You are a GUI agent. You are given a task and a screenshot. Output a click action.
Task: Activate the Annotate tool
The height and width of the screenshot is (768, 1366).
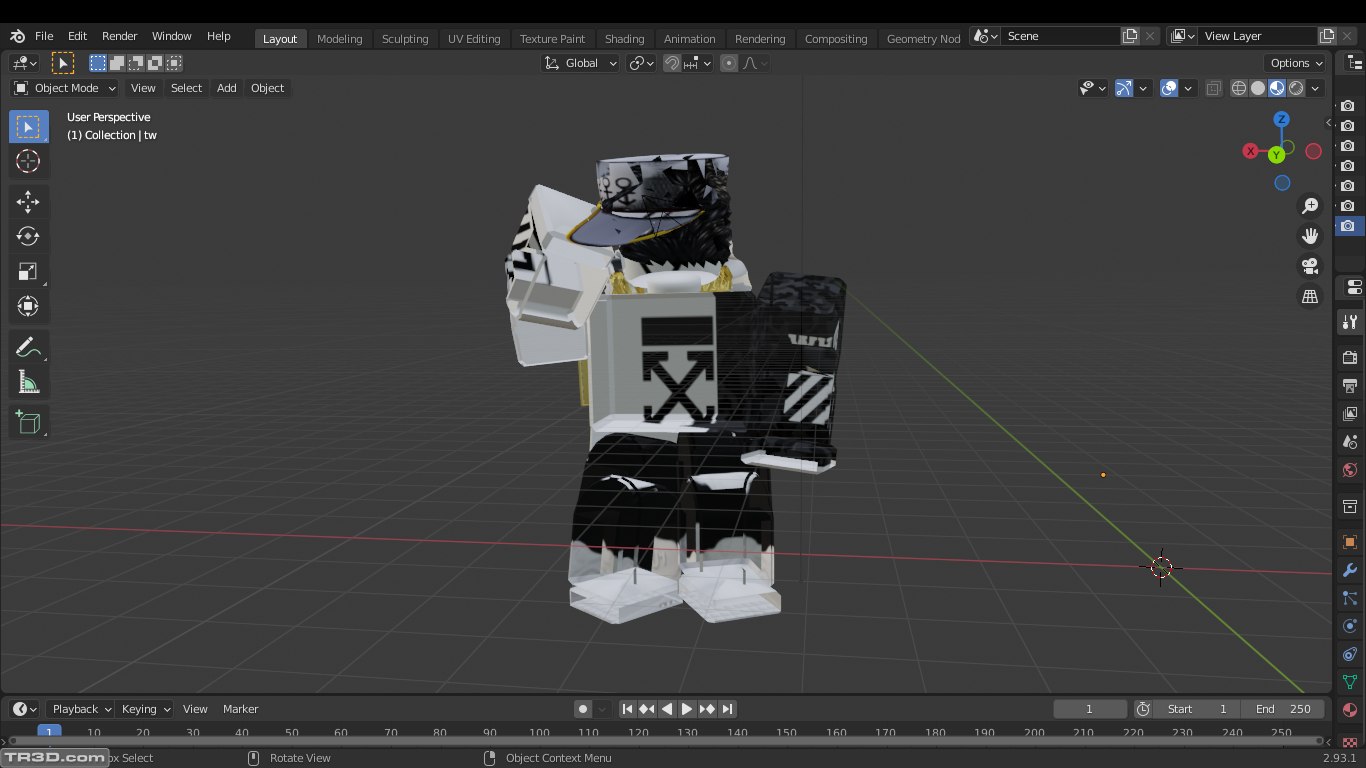tap(28, 347)
